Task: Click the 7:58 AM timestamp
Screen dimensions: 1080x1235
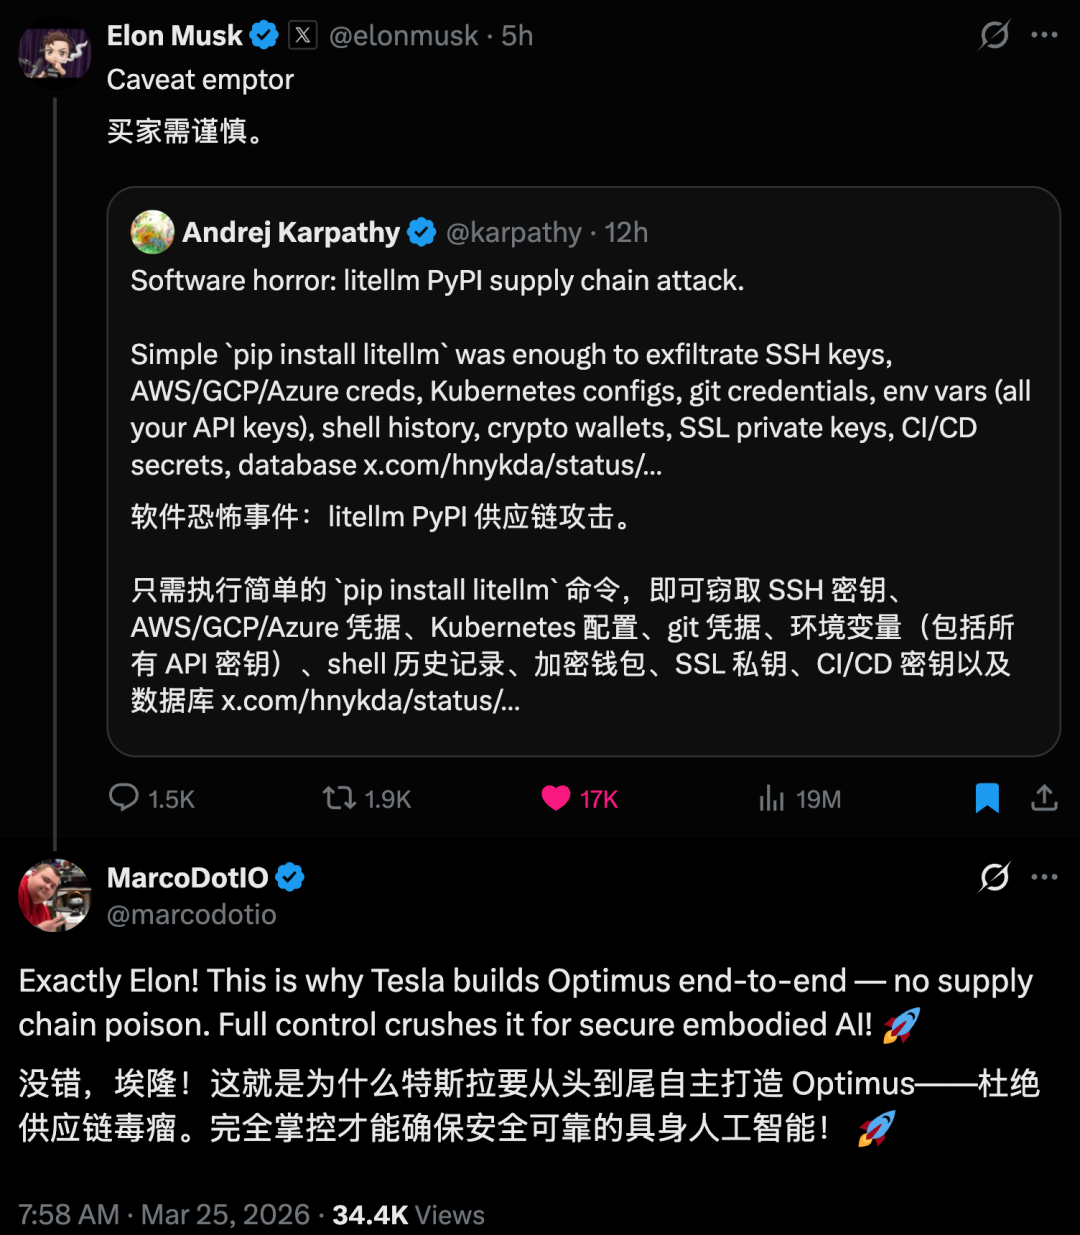Action: click(69, 1215)
